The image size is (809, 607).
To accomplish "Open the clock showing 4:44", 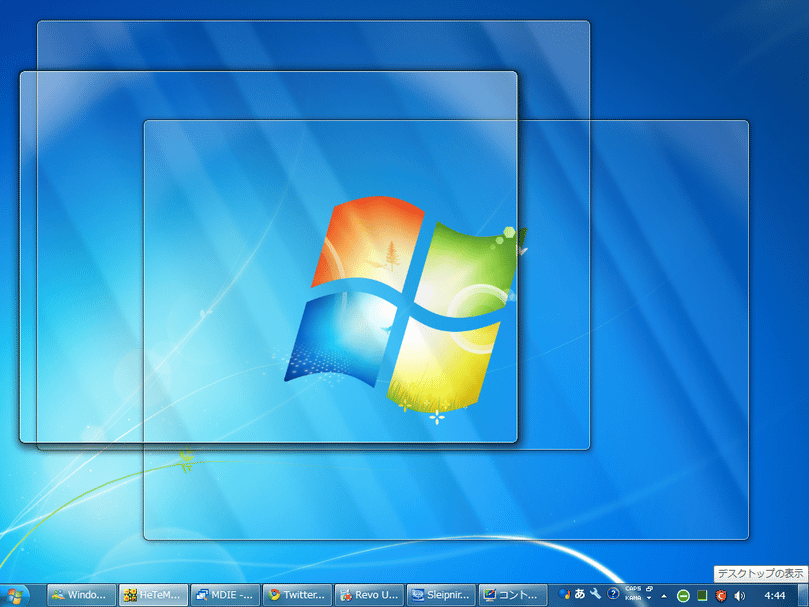I will [x=774, y=596].
